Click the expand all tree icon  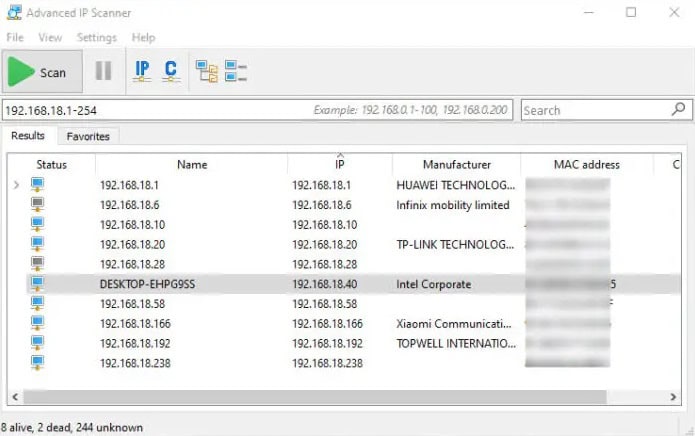207,71
